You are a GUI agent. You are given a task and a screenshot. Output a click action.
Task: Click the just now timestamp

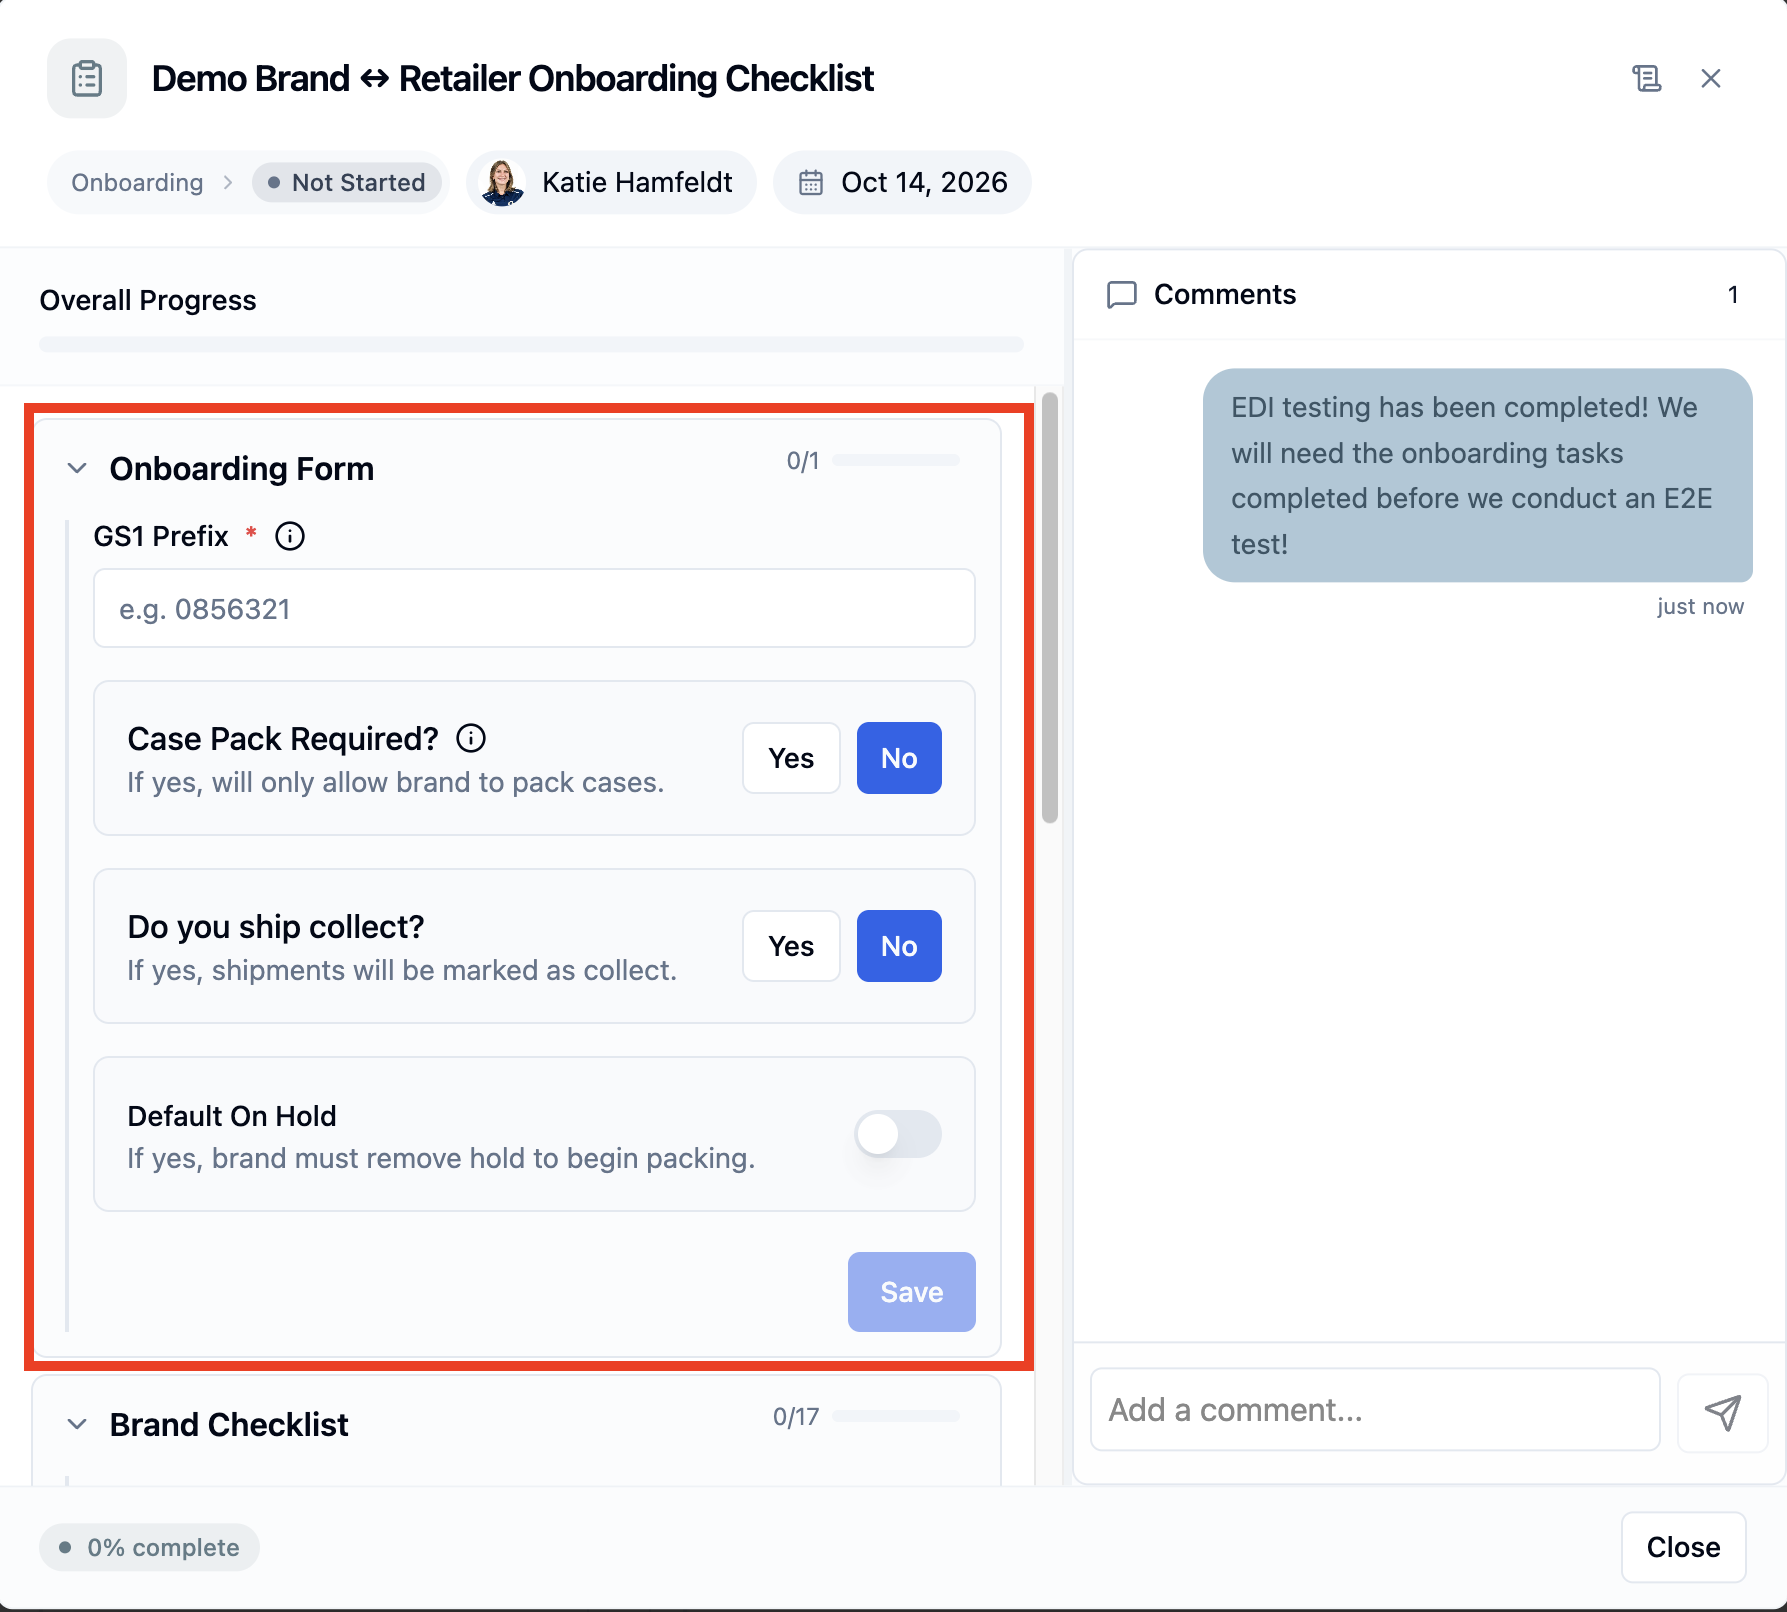click(1700, 606)
